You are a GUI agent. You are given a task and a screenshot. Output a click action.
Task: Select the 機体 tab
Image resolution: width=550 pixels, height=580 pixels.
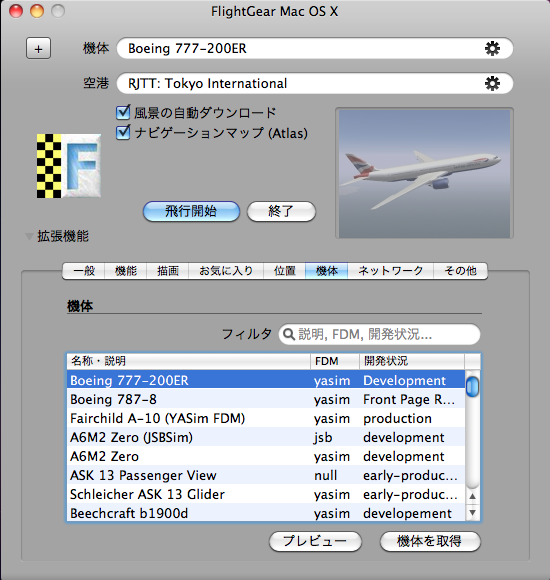[x=327, y=271]
